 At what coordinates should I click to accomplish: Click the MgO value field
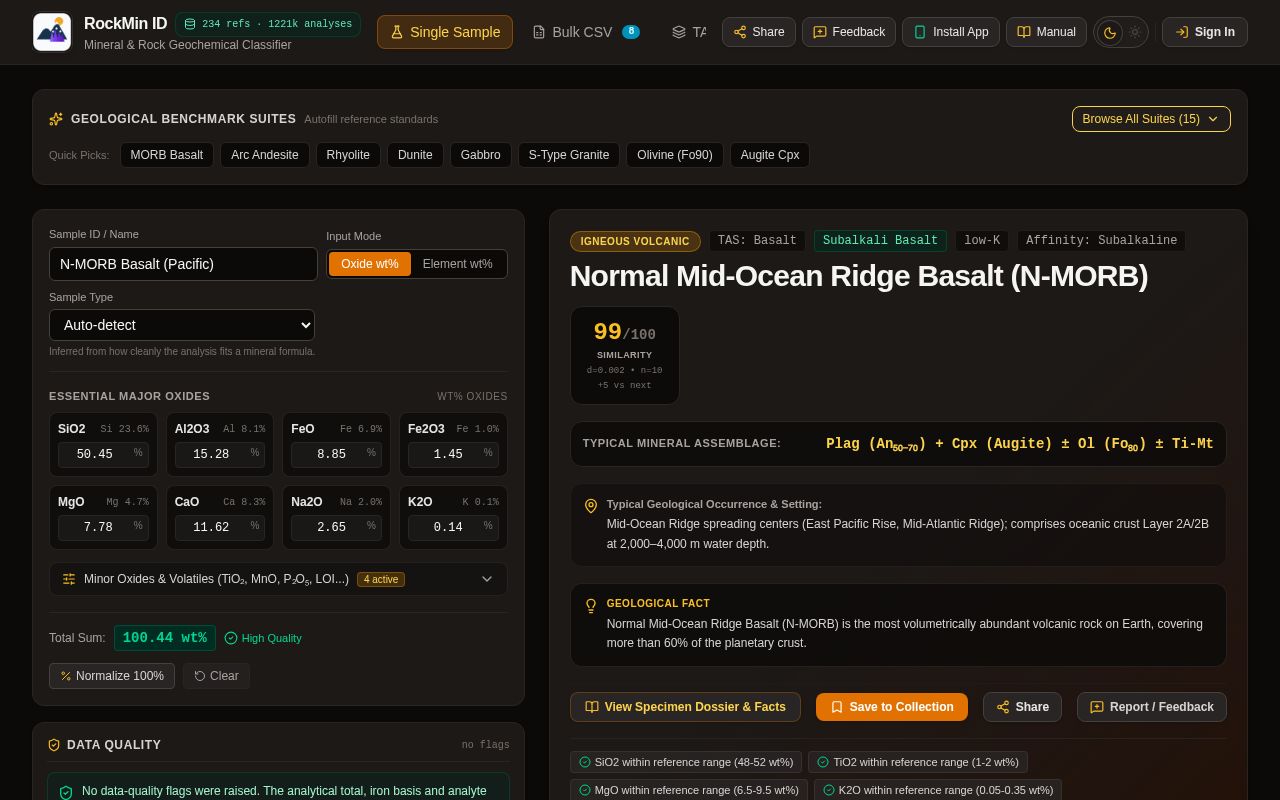click(102, 527)
